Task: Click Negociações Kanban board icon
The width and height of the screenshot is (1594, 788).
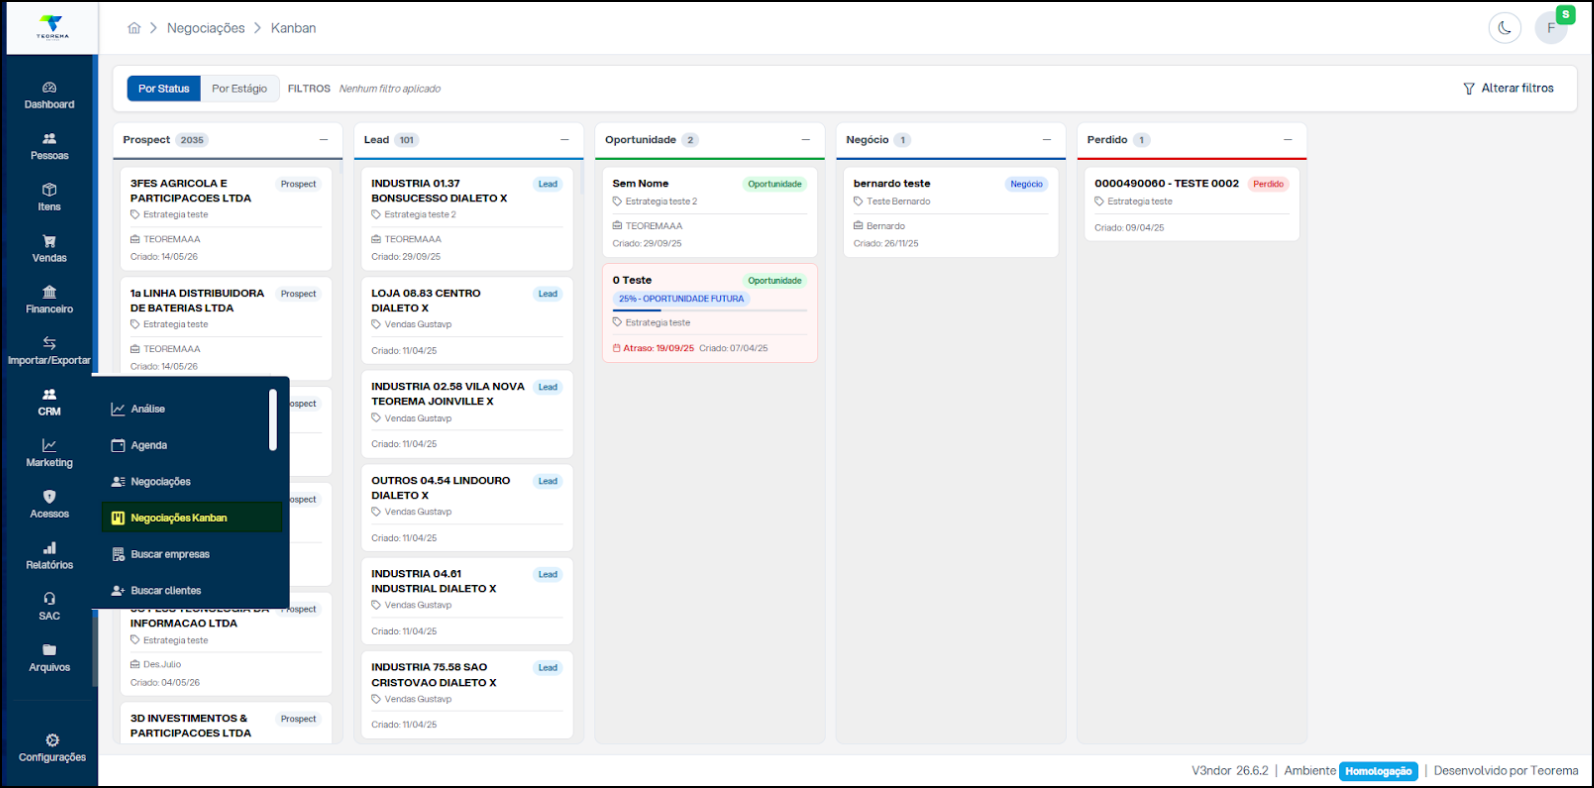Action: [118, 518]
